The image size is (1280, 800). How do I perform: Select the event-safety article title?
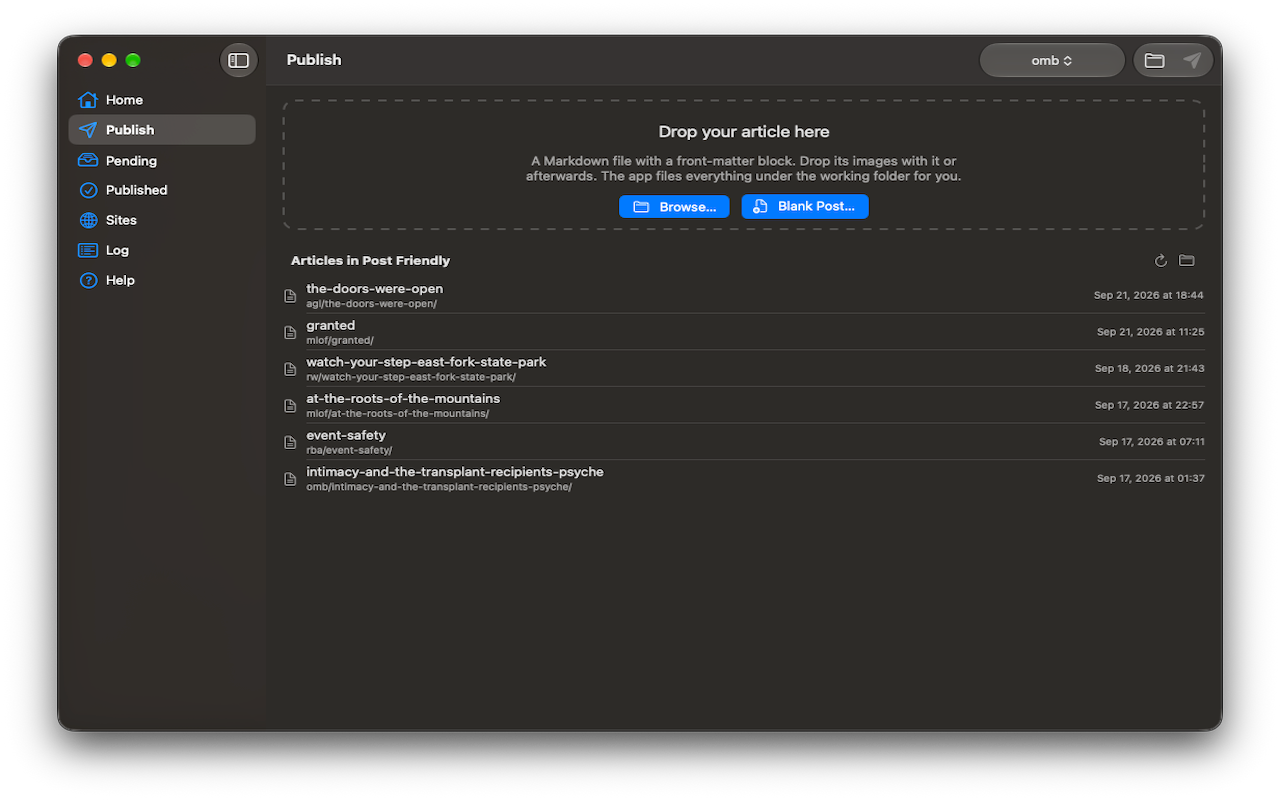346,435
